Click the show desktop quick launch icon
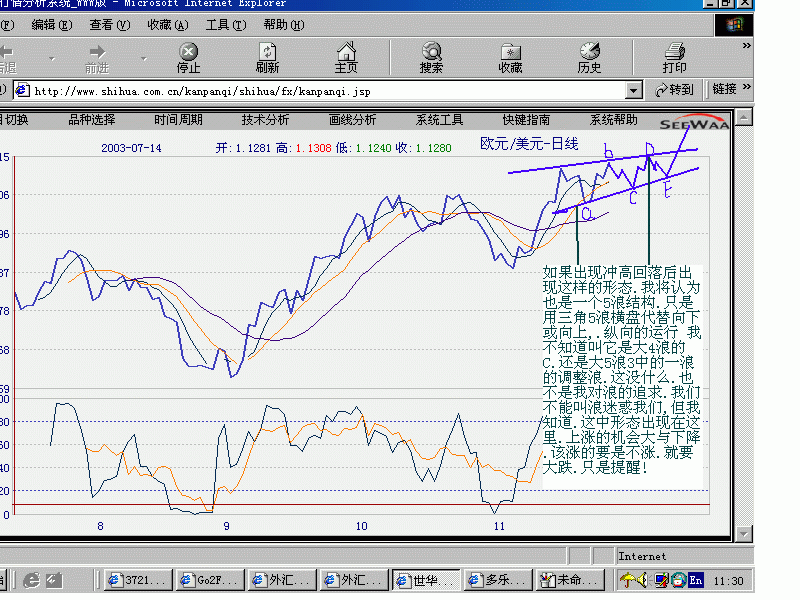800x600 pixels. click(x=54, y=580)
